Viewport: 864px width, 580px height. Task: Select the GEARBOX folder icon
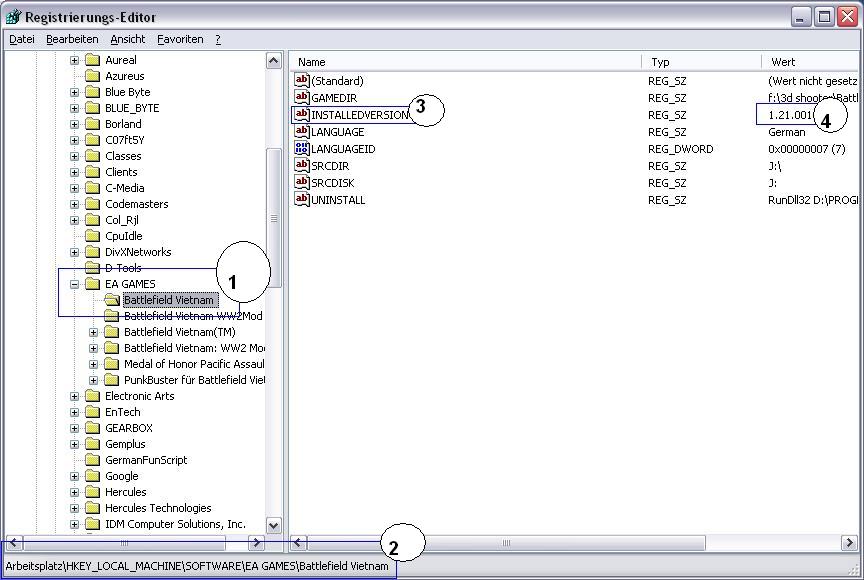pyautogui.click(x=93, y=427)
